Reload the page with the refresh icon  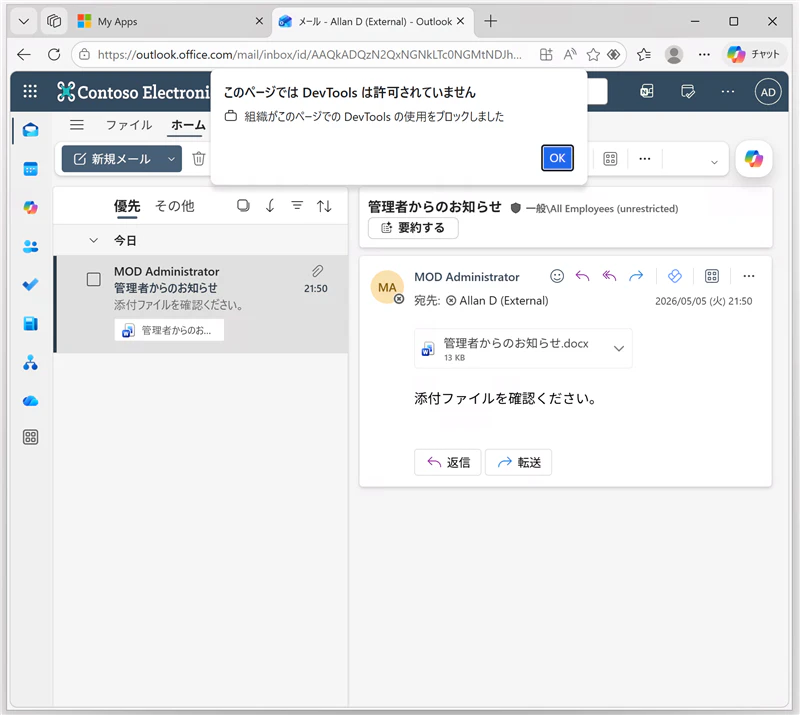[x=54, y=54]
